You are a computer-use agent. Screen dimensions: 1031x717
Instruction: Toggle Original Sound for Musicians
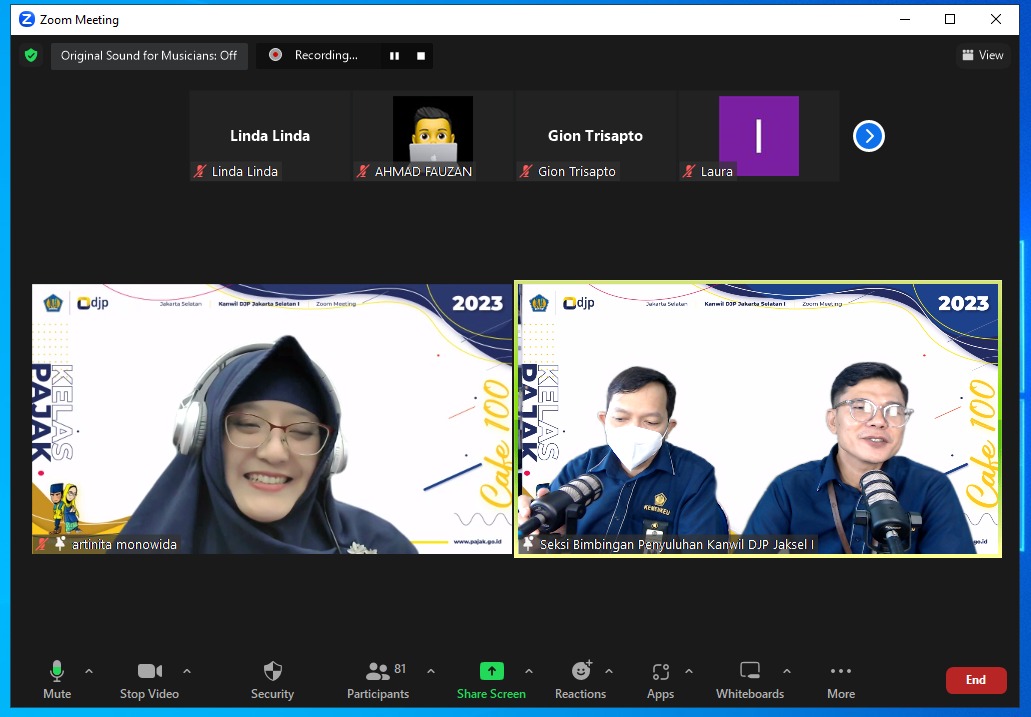click(149, 56)
